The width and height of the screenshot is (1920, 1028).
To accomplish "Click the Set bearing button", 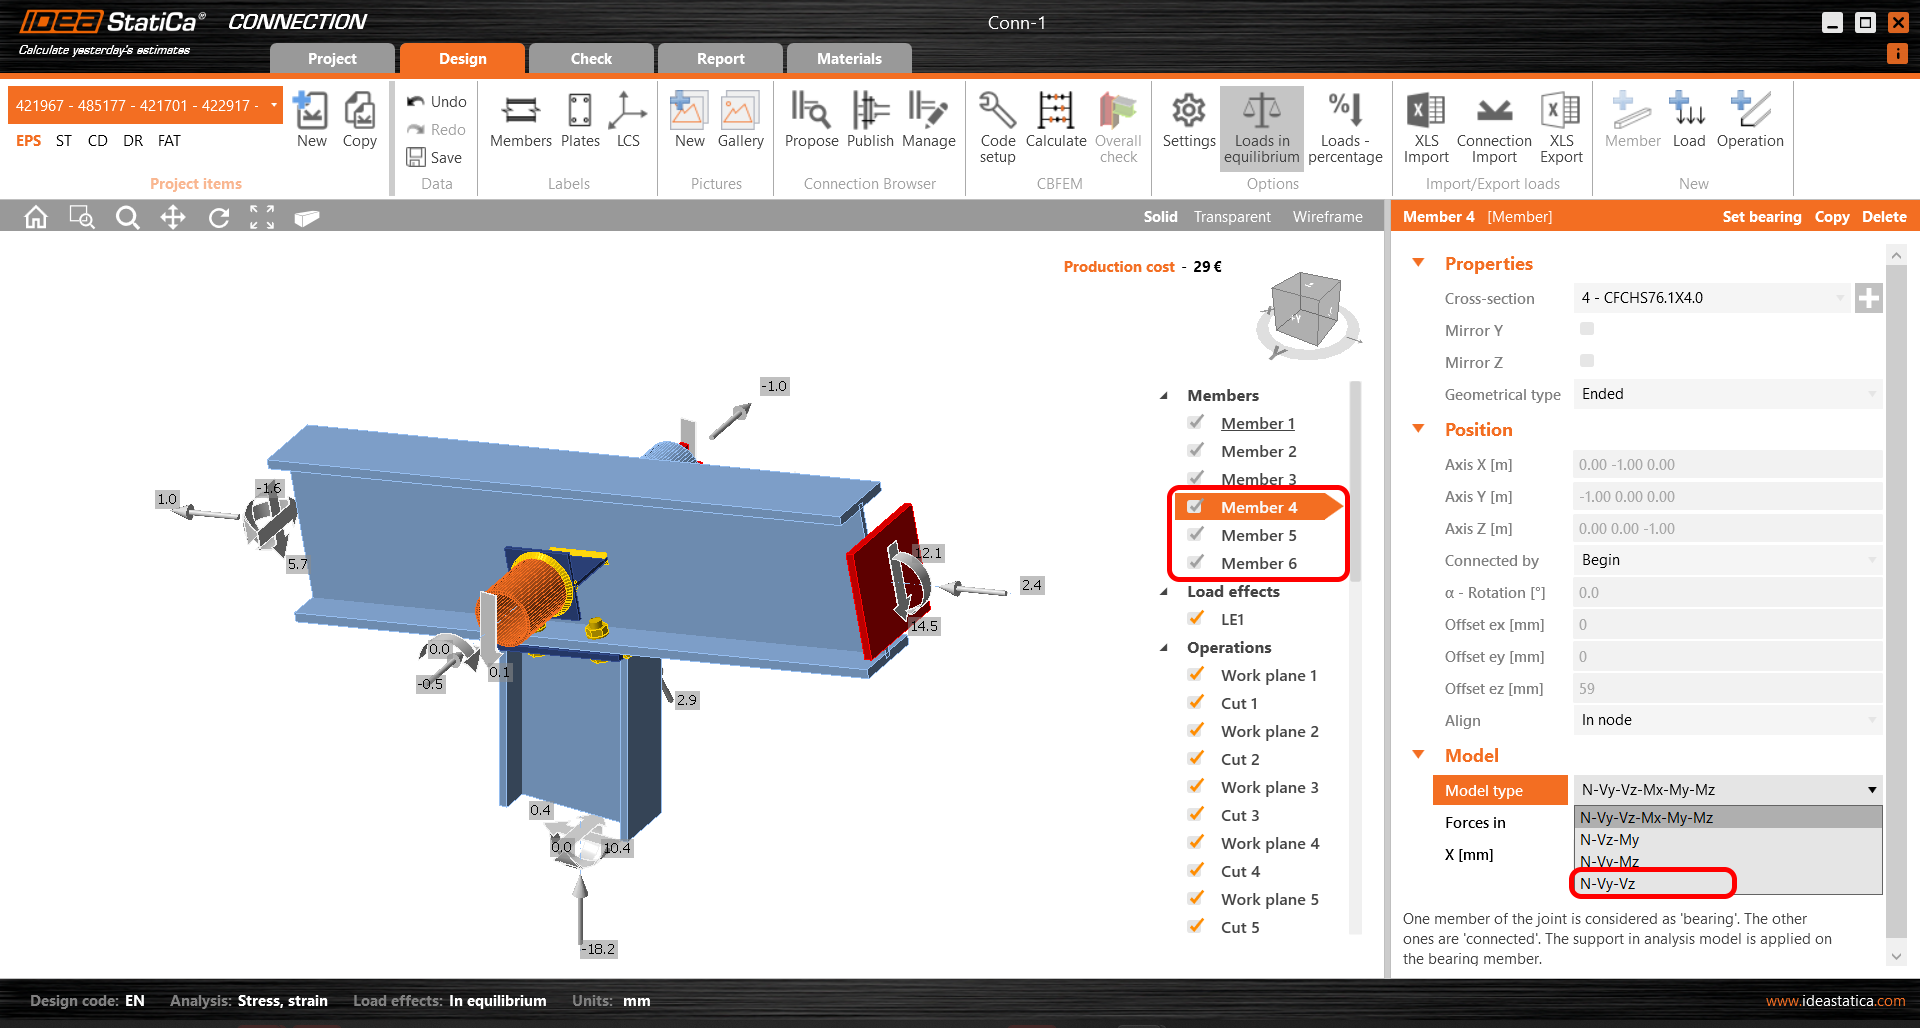I will pos(1761,217).
